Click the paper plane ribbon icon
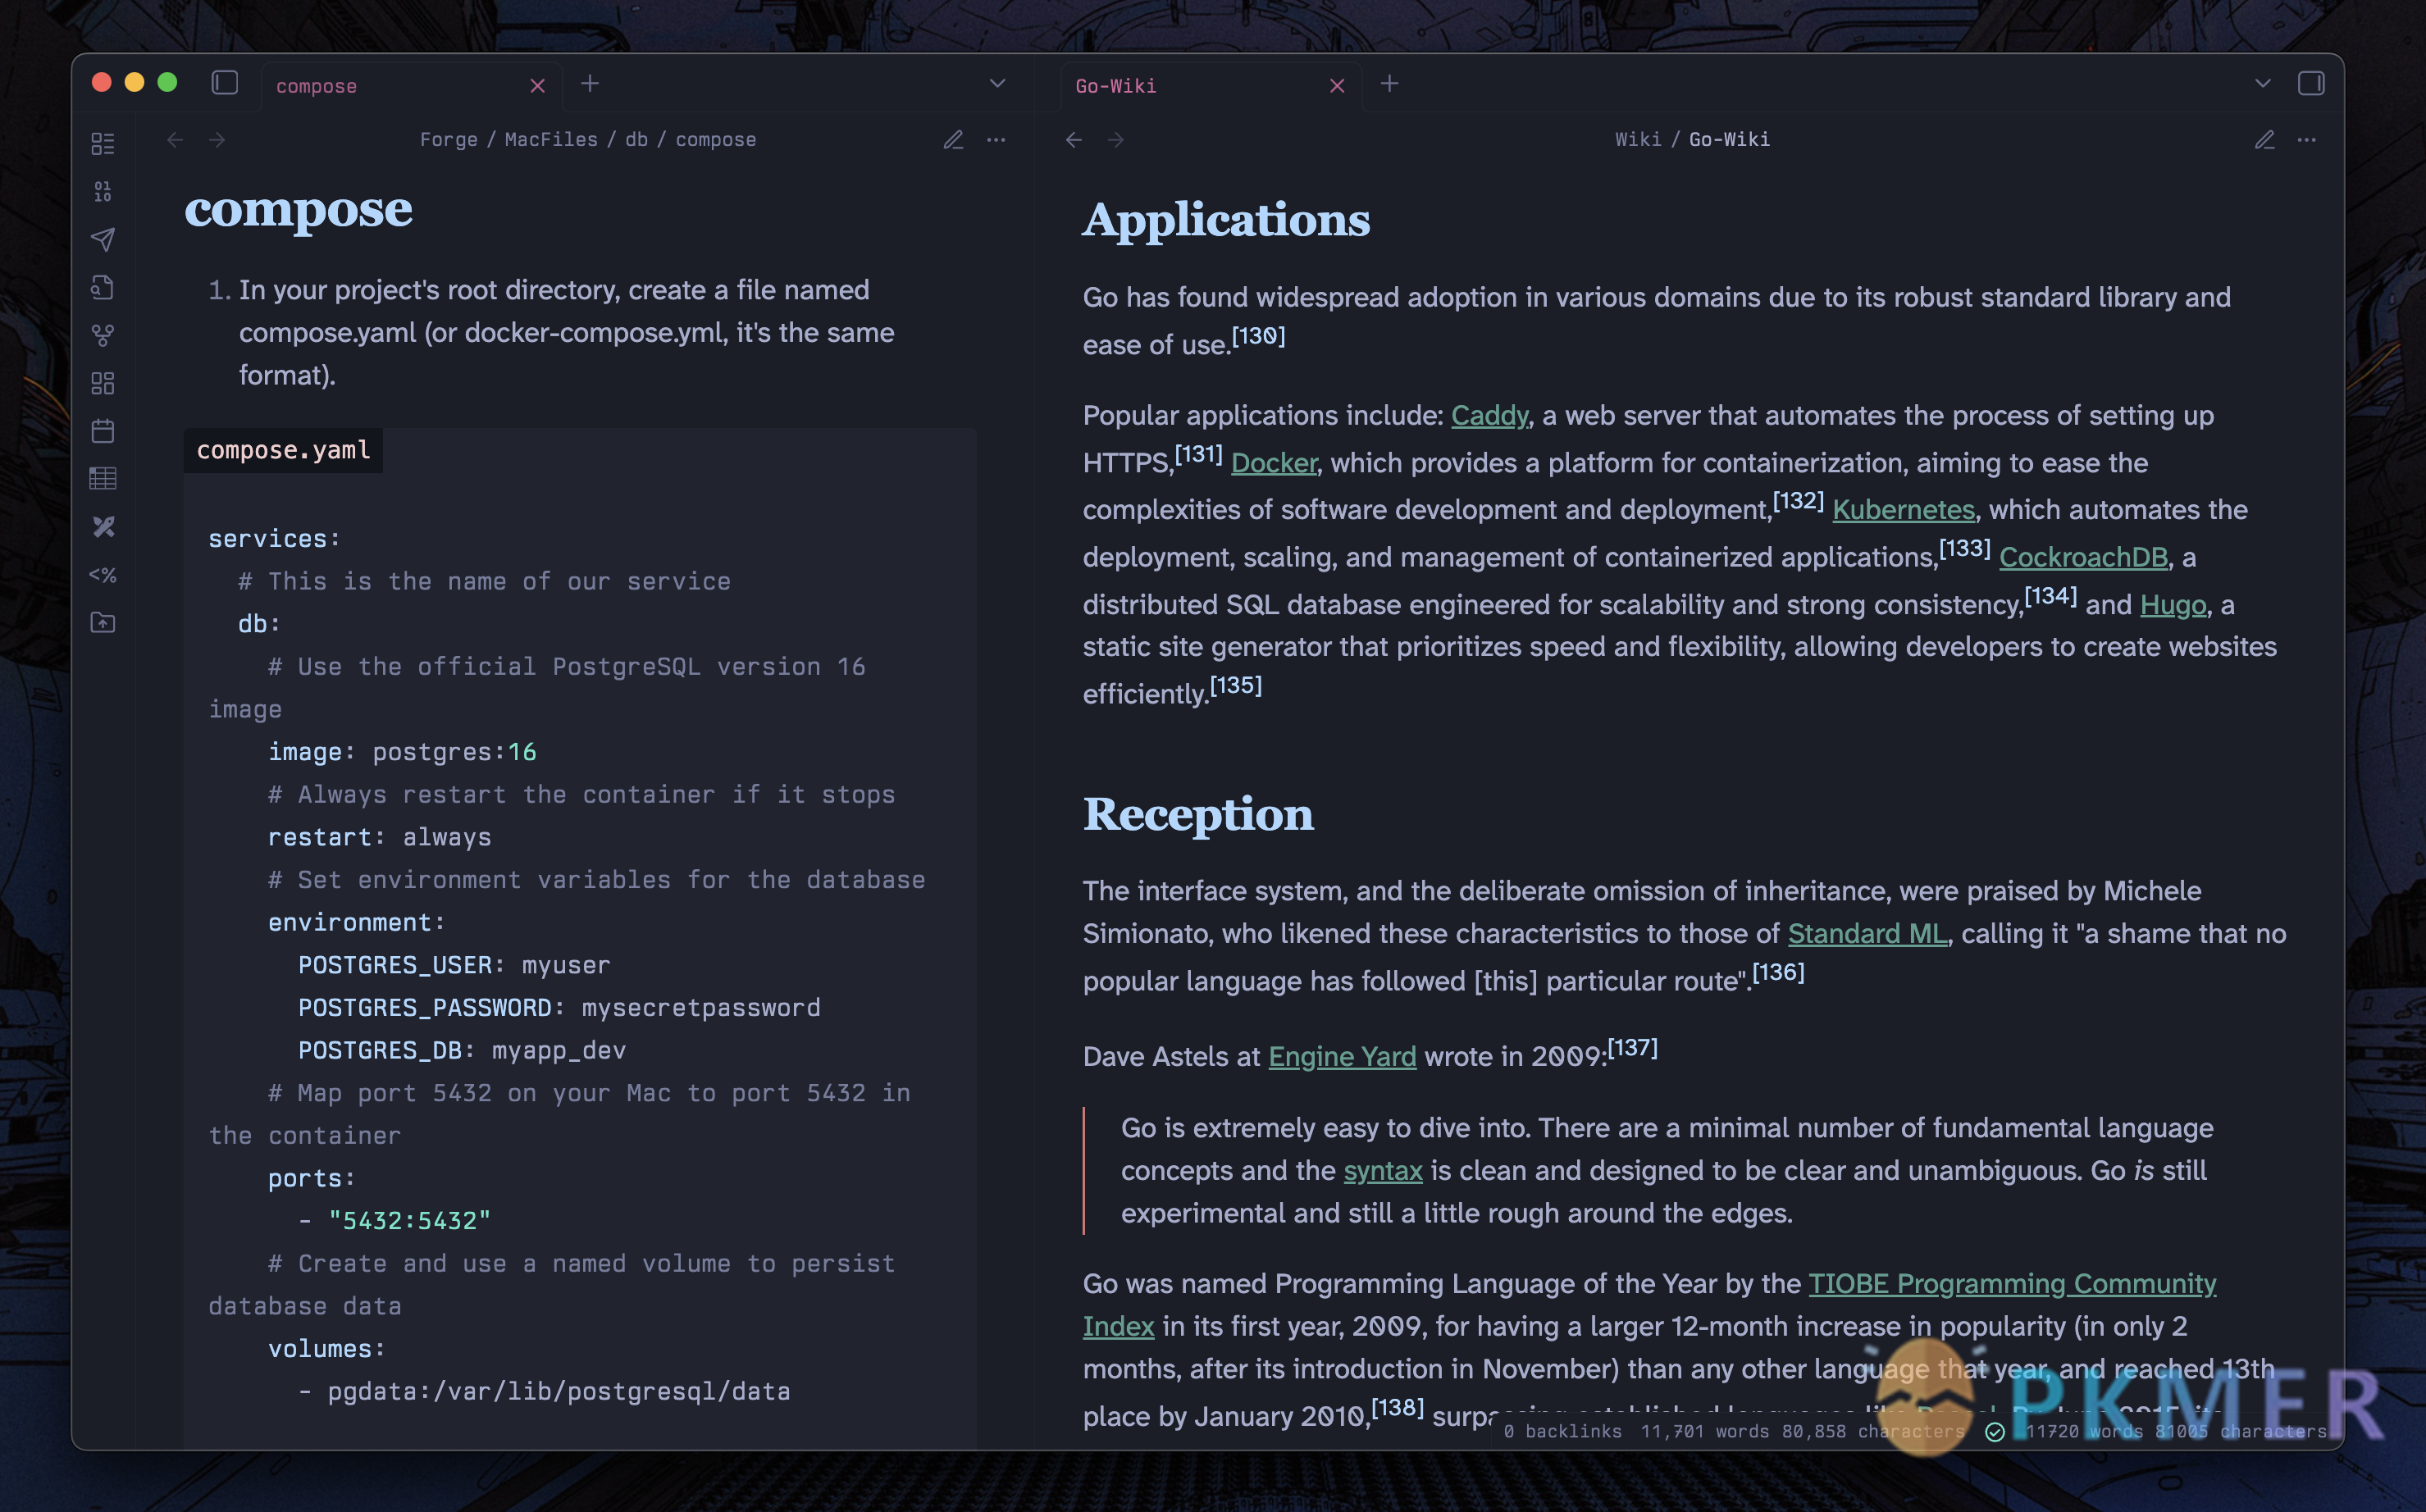 [103, 239]
